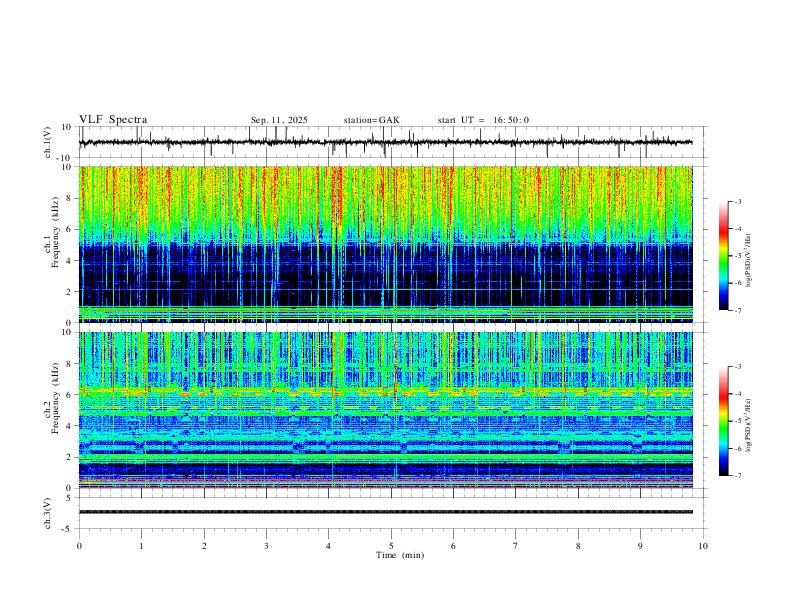Screen dimensions: 792x612
Task: Click time axis tick label "6"
Action: (453, 546)
